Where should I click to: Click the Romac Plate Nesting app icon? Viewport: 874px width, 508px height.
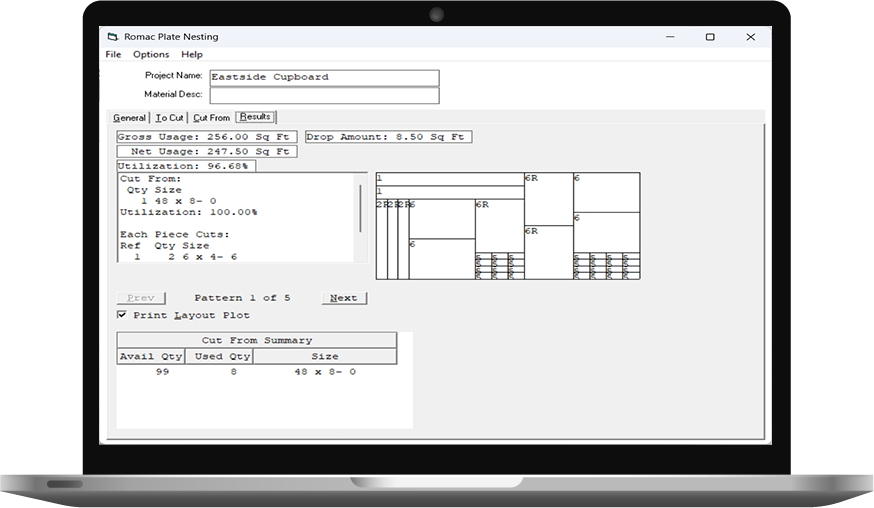(113, 37)
